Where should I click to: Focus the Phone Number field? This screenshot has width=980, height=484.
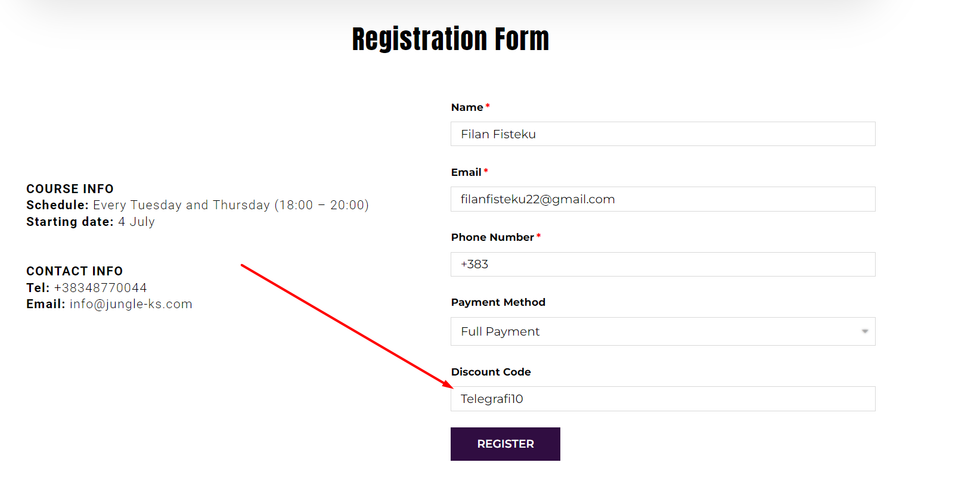[x=662, y=264]
